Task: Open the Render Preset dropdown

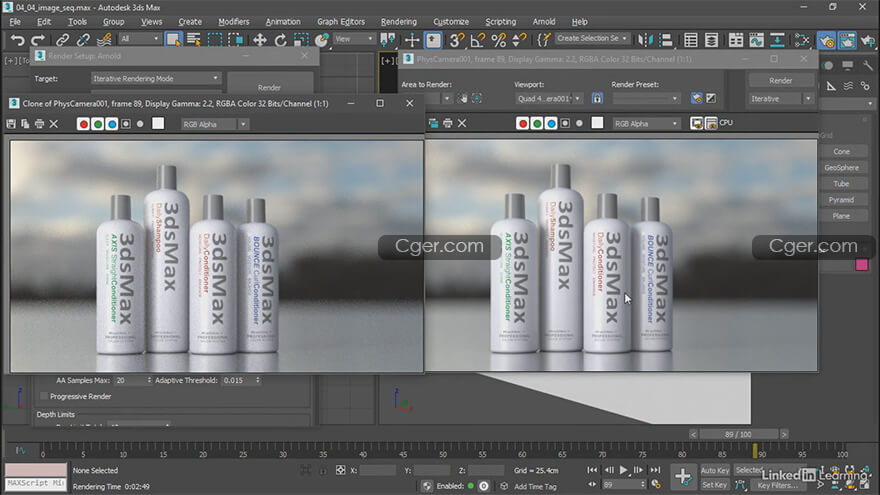Action: click(646, 99)
